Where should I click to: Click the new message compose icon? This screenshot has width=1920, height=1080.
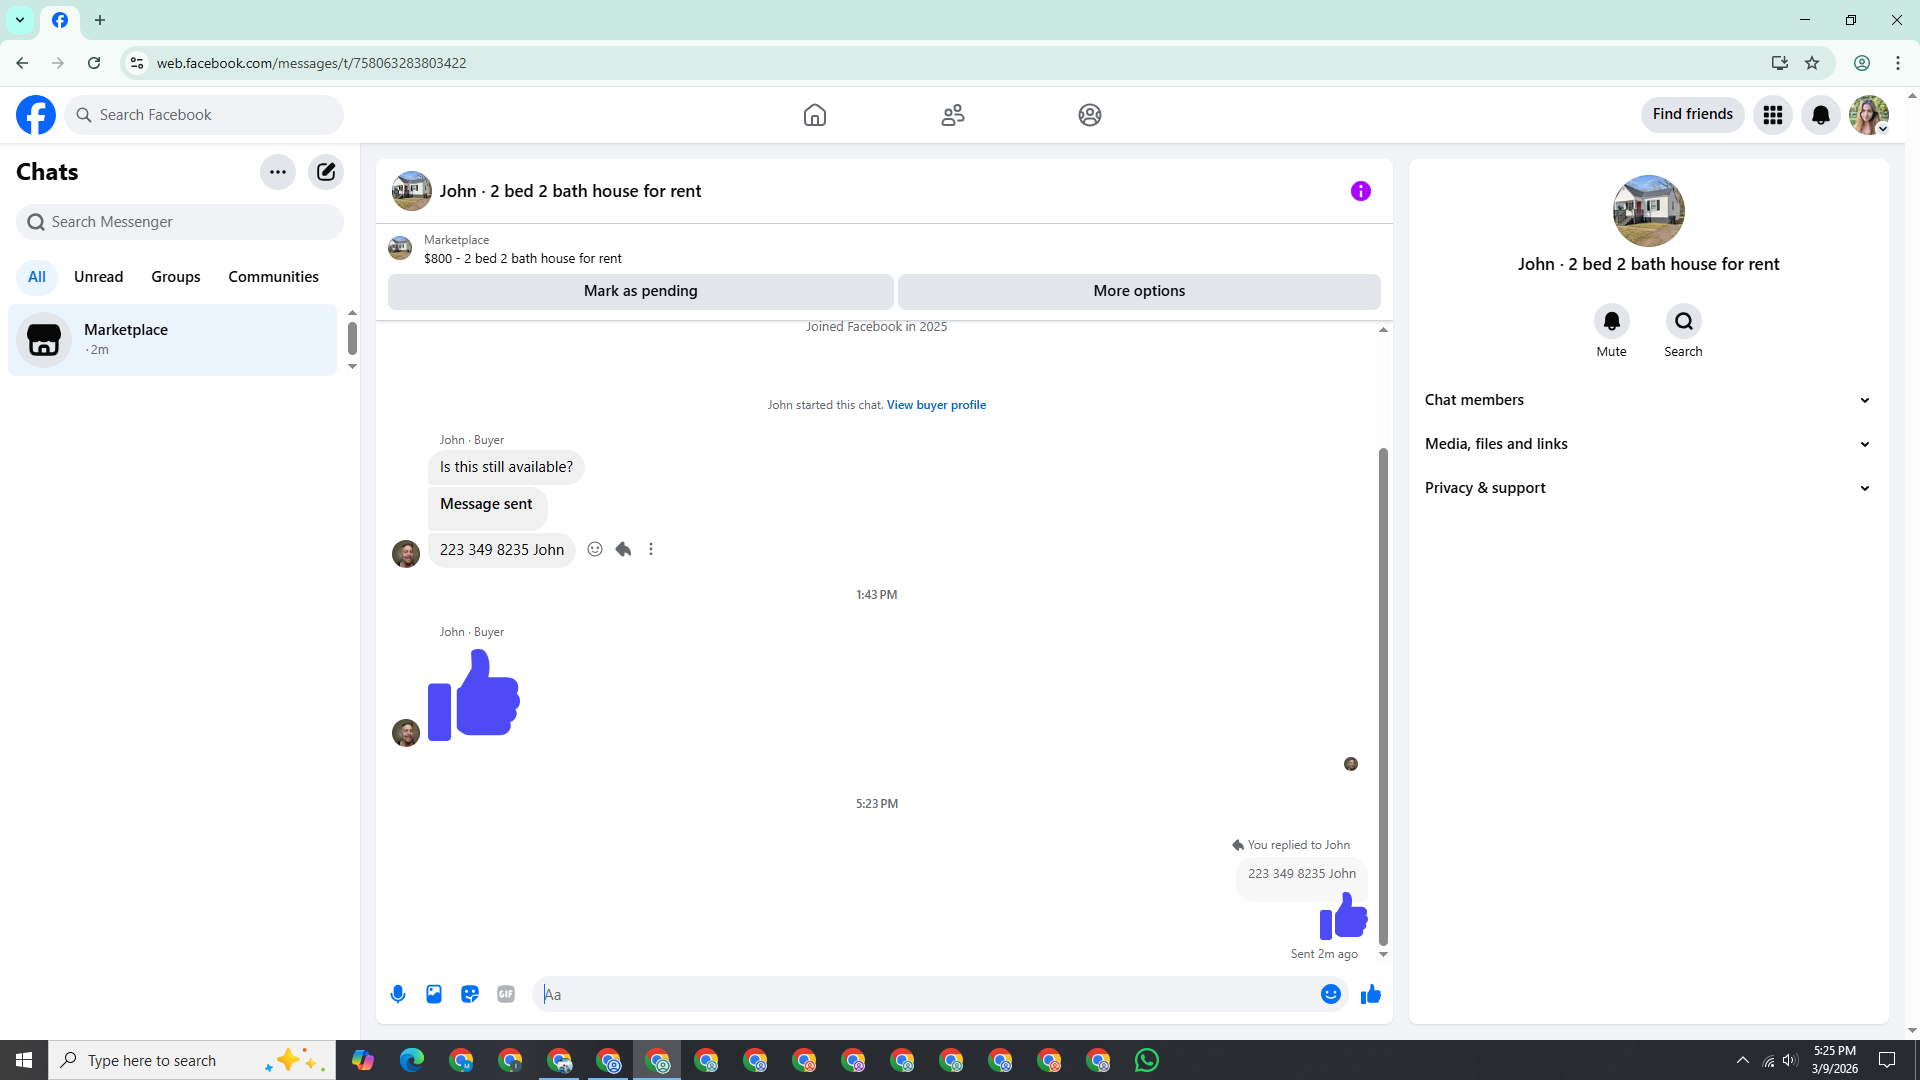pos(326,172)
